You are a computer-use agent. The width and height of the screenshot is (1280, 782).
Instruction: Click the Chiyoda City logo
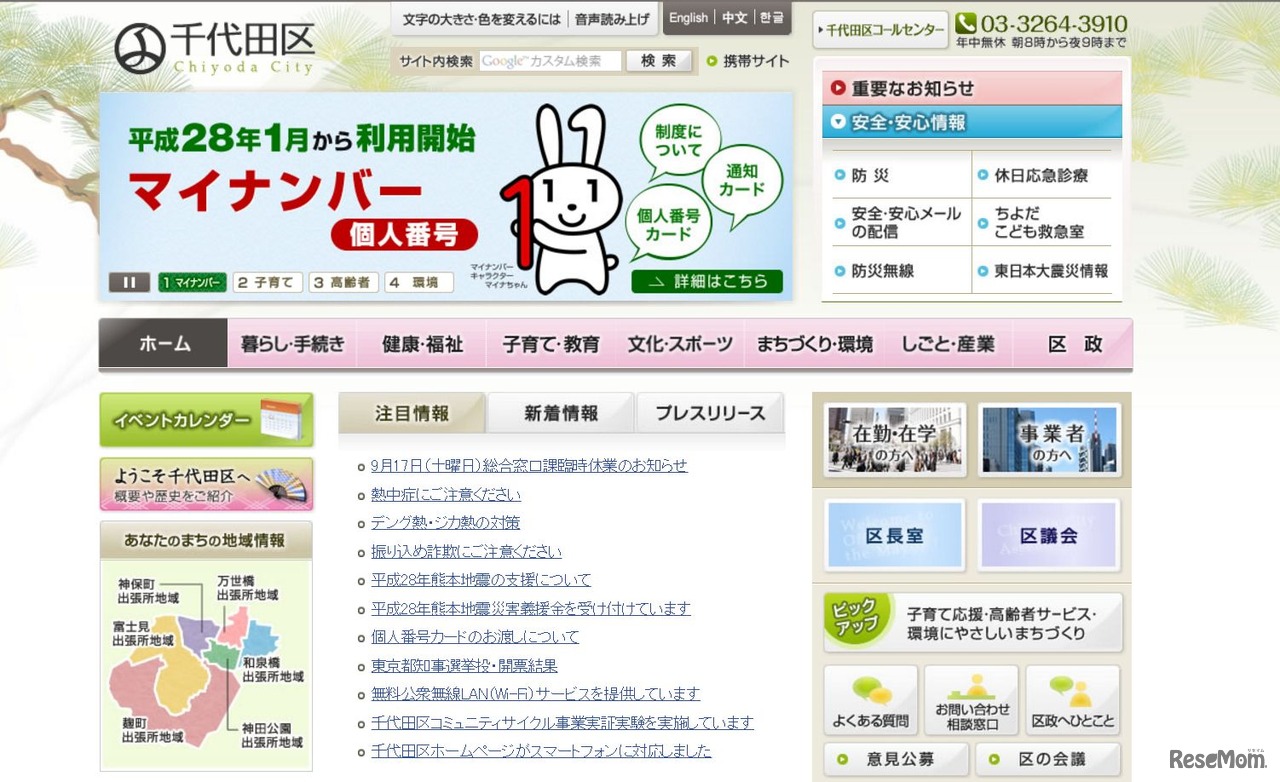[x=214, y=48]
